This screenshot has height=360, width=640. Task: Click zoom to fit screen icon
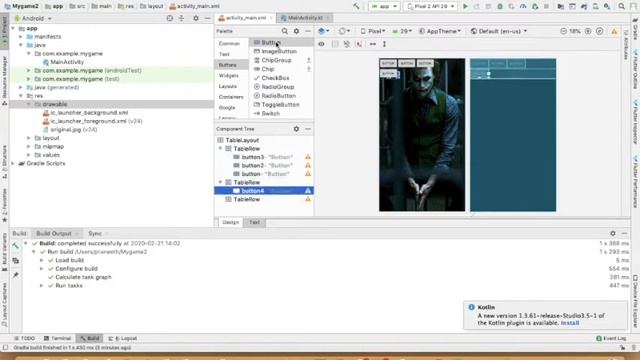[x=600, y=31]
